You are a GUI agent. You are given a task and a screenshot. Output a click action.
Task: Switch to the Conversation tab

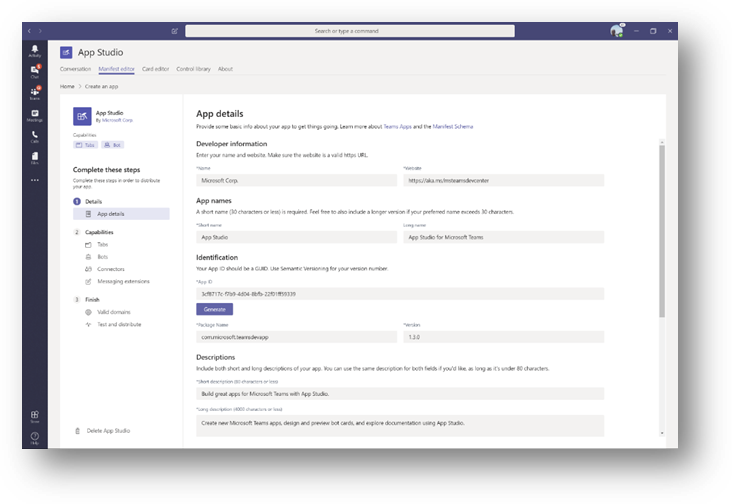point(75,69)
